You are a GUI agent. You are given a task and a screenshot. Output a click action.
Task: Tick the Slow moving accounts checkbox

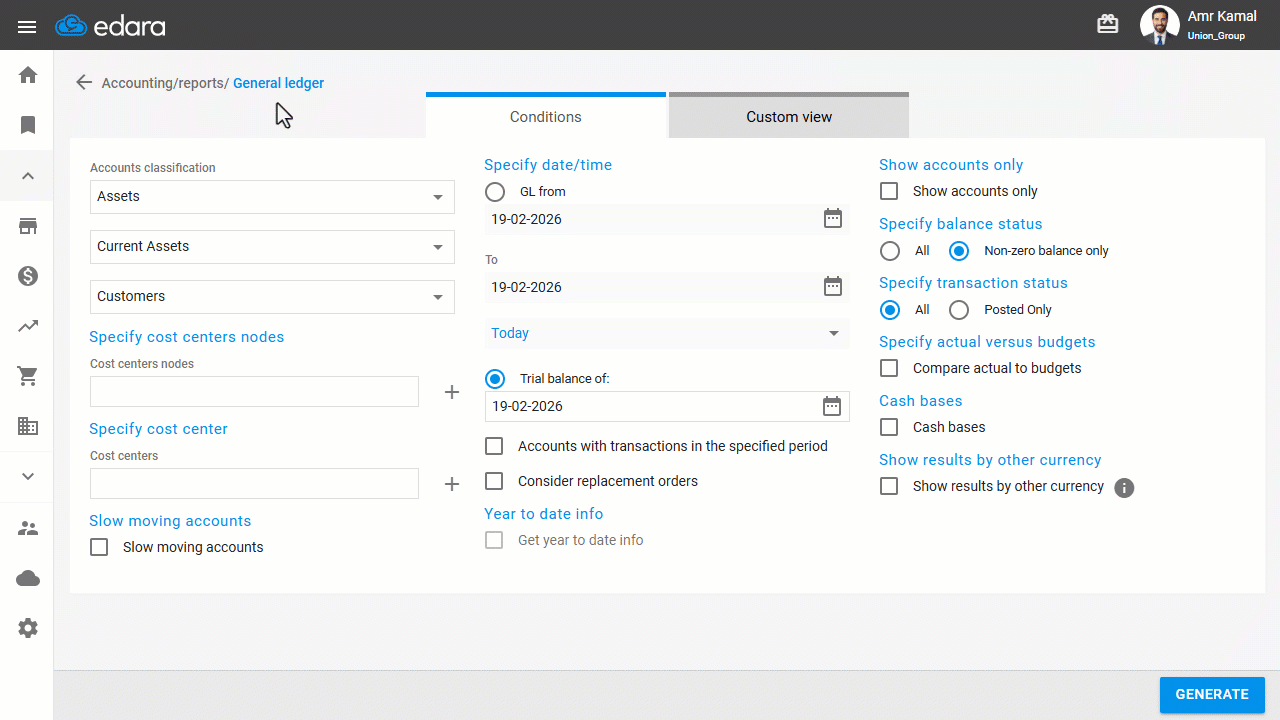99,547
